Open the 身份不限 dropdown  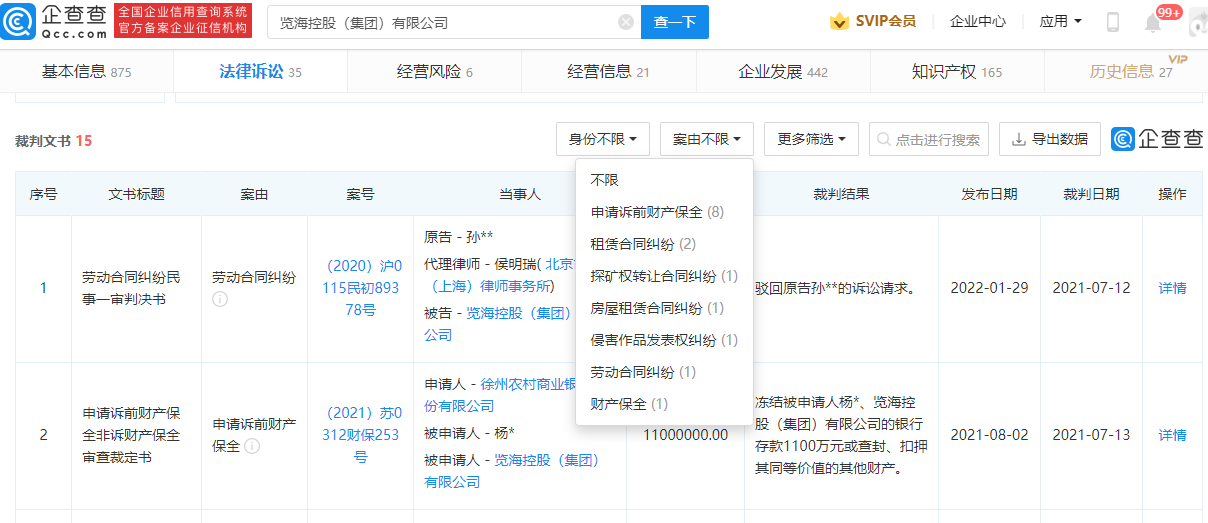603,139
